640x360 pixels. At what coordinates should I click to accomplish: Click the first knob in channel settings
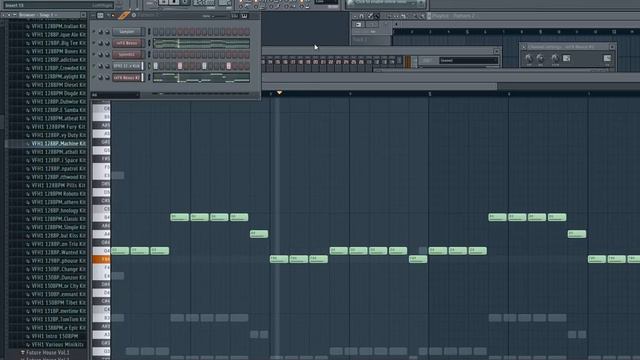529,58
